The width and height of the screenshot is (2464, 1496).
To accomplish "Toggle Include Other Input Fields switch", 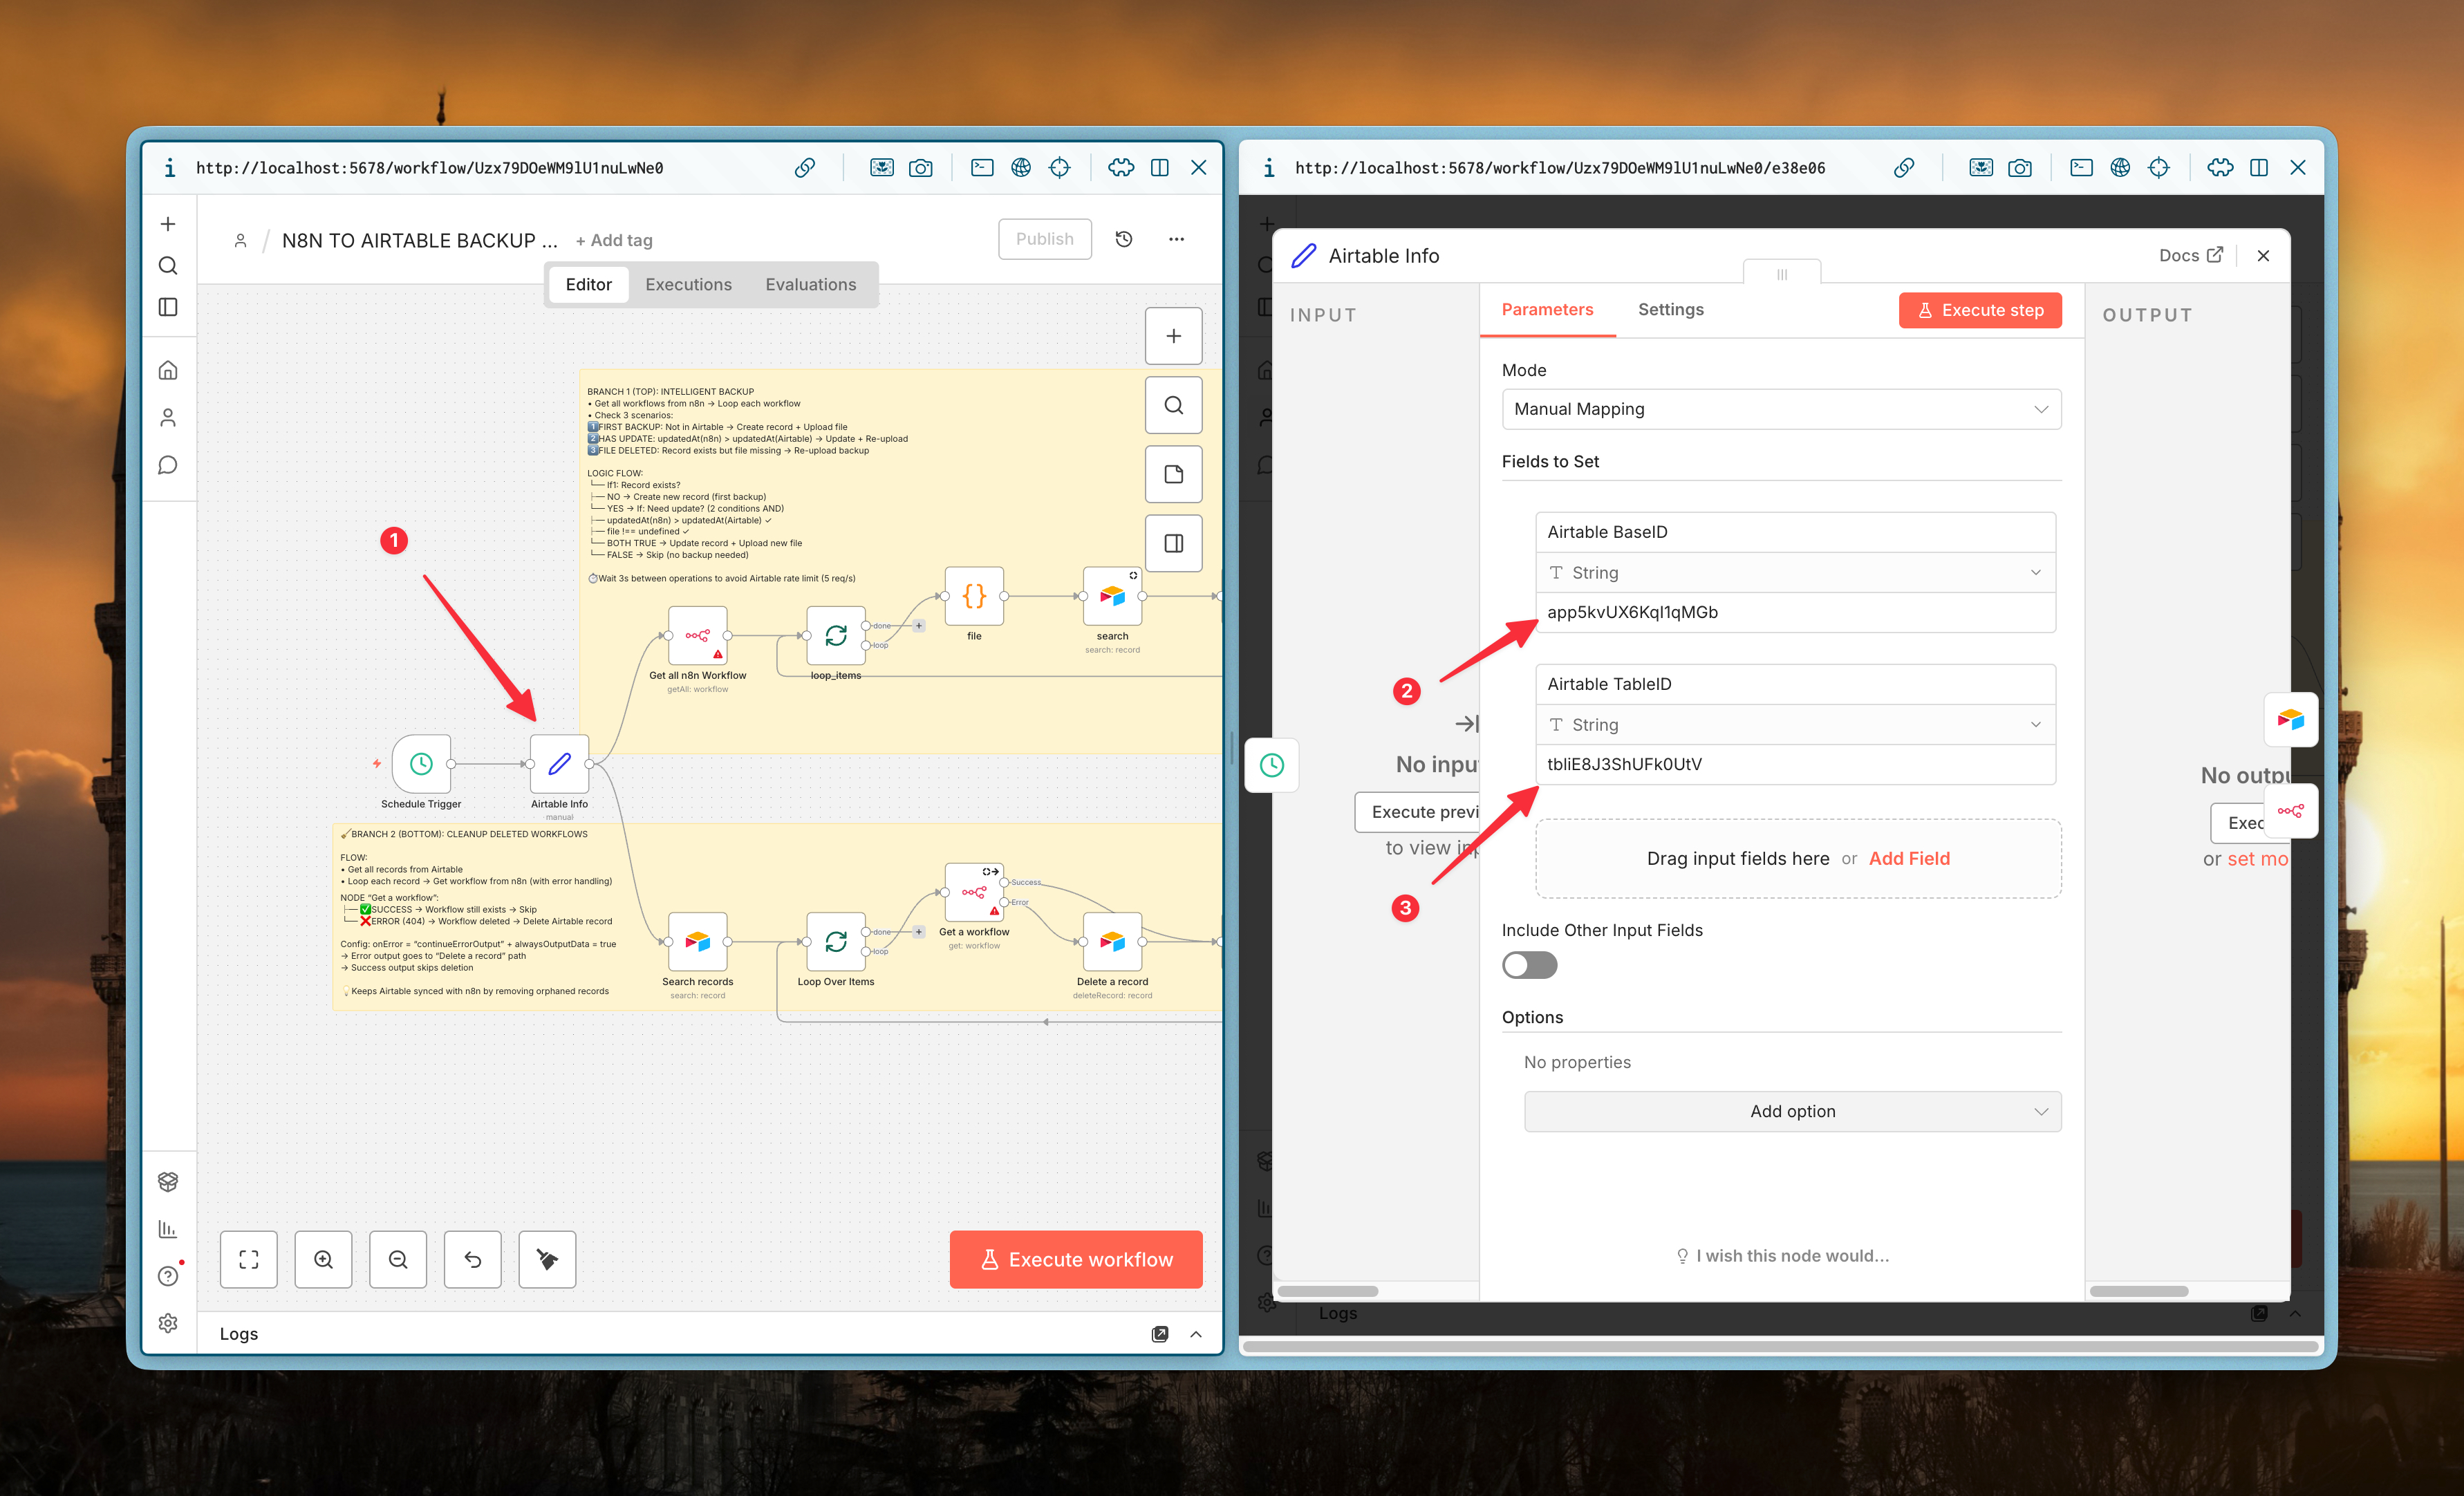I will [1529, 965].
